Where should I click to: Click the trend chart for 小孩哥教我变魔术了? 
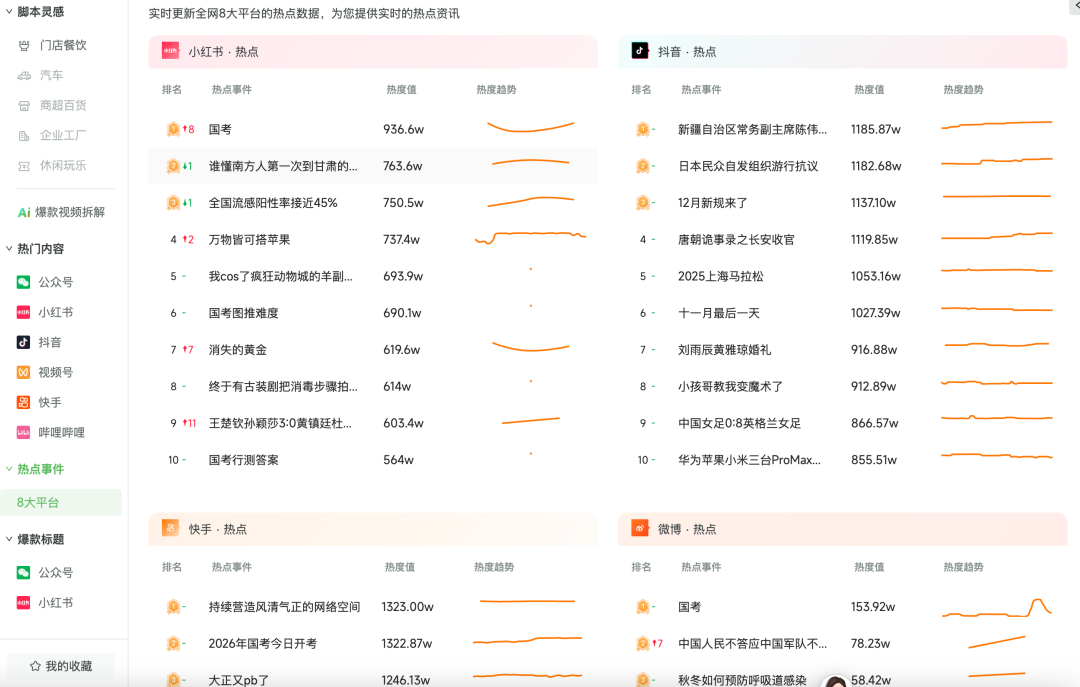[x=997, y=382]
